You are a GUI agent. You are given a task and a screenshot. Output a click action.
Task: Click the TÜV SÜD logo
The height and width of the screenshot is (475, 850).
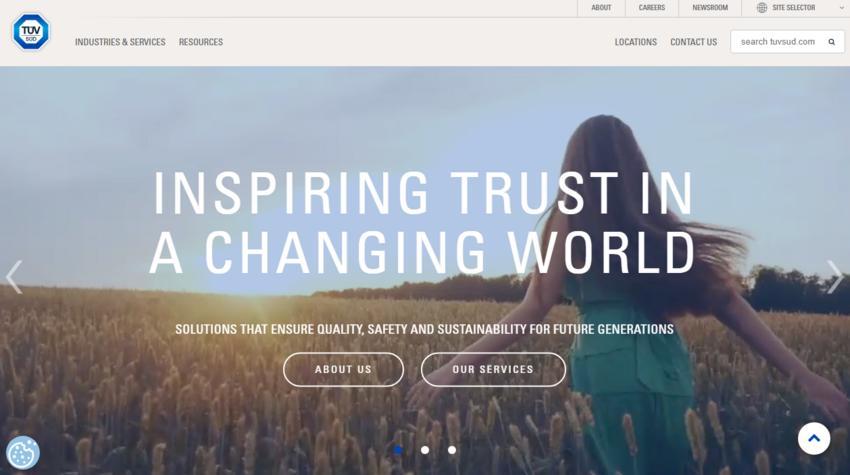click(31, 32)
